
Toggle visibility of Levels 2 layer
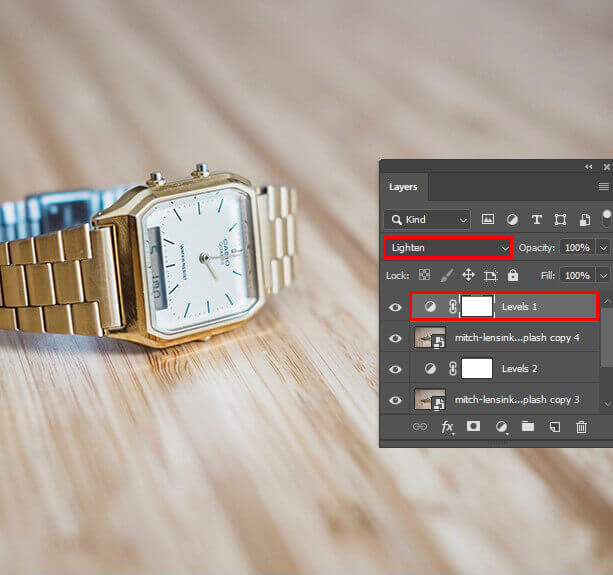(x=395, y=369)
